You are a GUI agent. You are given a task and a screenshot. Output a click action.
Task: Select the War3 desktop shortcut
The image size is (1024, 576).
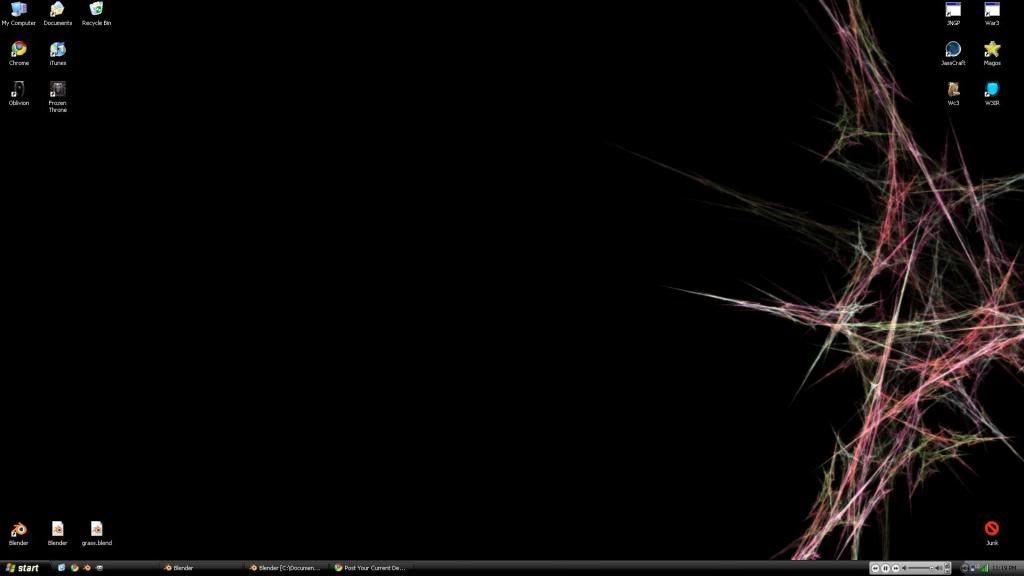[x=992, y=14]
